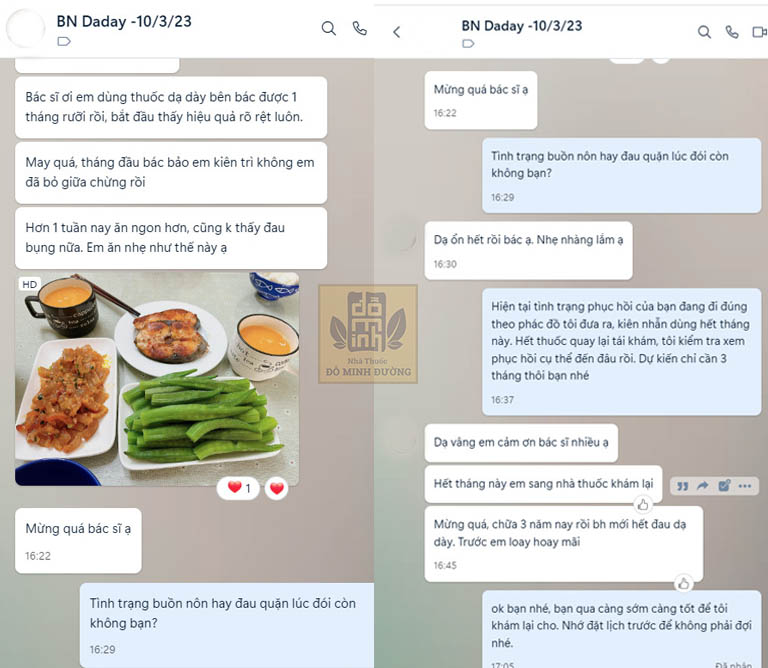Click the label tag icon under left chat title
This screenshot has width=768, height=668.
pyautogui.click(x=64, y=41)
